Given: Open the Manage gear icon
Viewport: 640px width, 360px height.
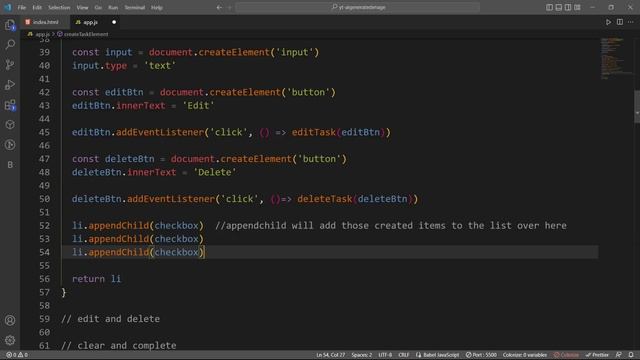Looking at the screenshot, I should click(10, 340).
